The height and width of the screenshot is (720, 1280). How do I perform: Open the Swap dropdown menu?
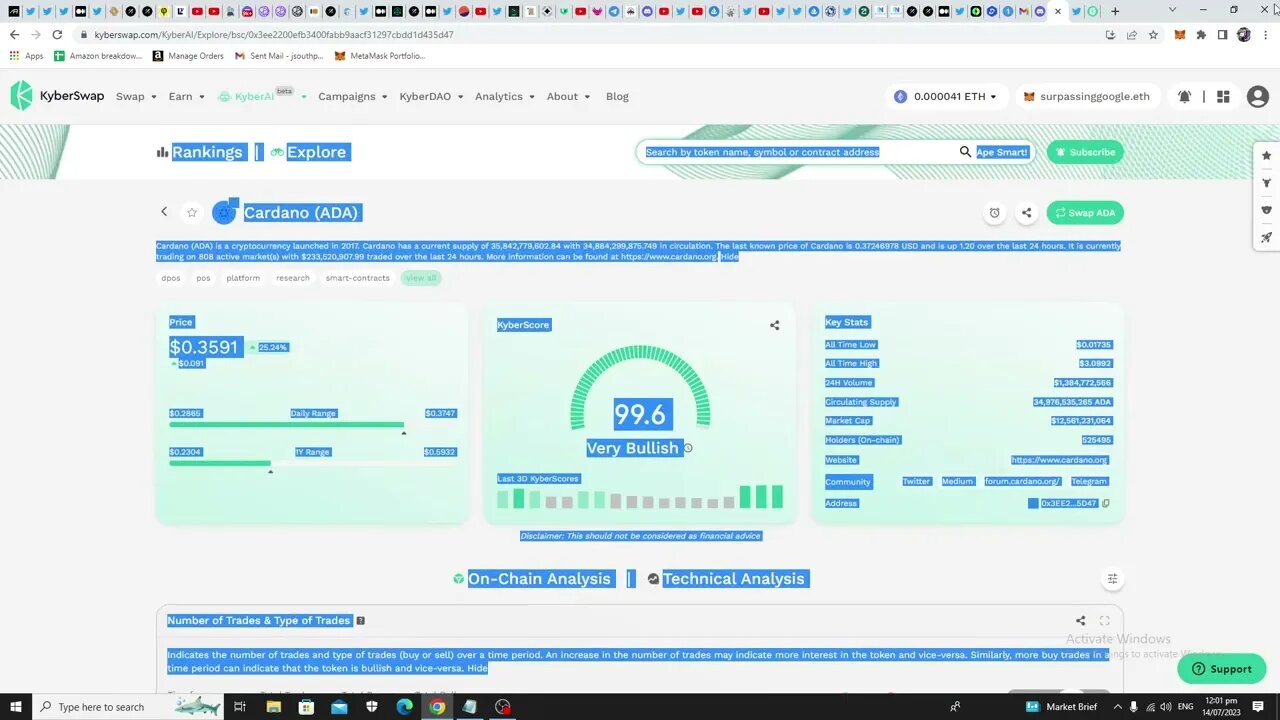pos(136,96)
